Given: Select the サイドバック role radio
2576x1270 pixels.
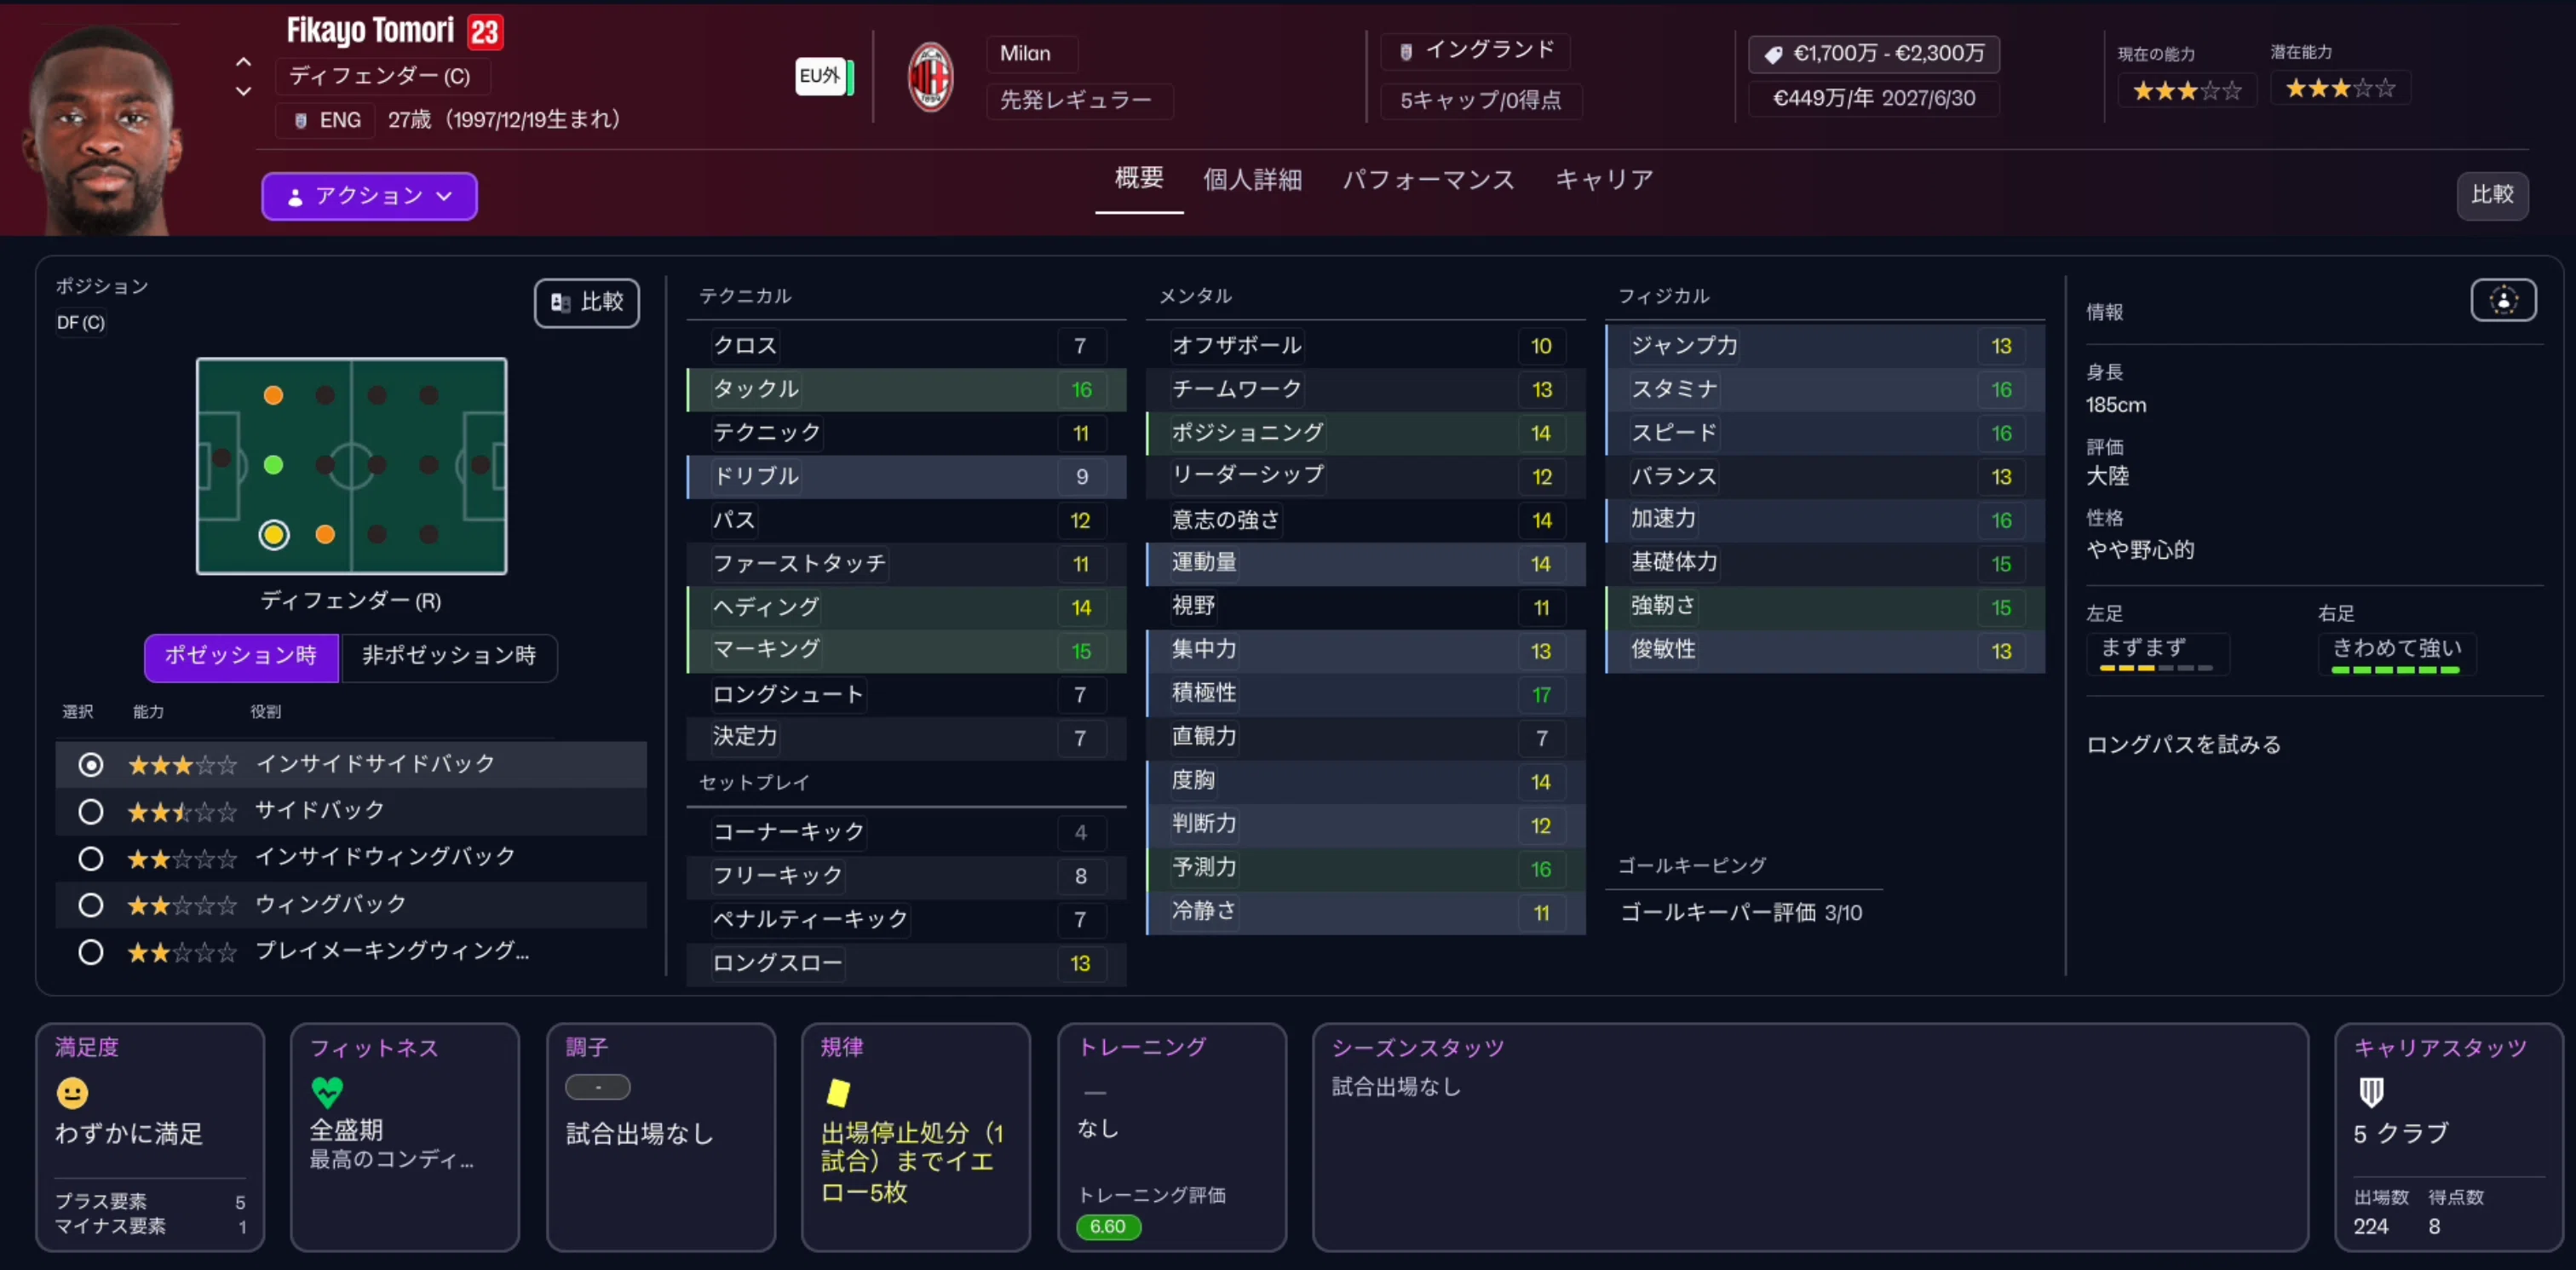Looking at the screenshot, I should click(x=91, y=811).
